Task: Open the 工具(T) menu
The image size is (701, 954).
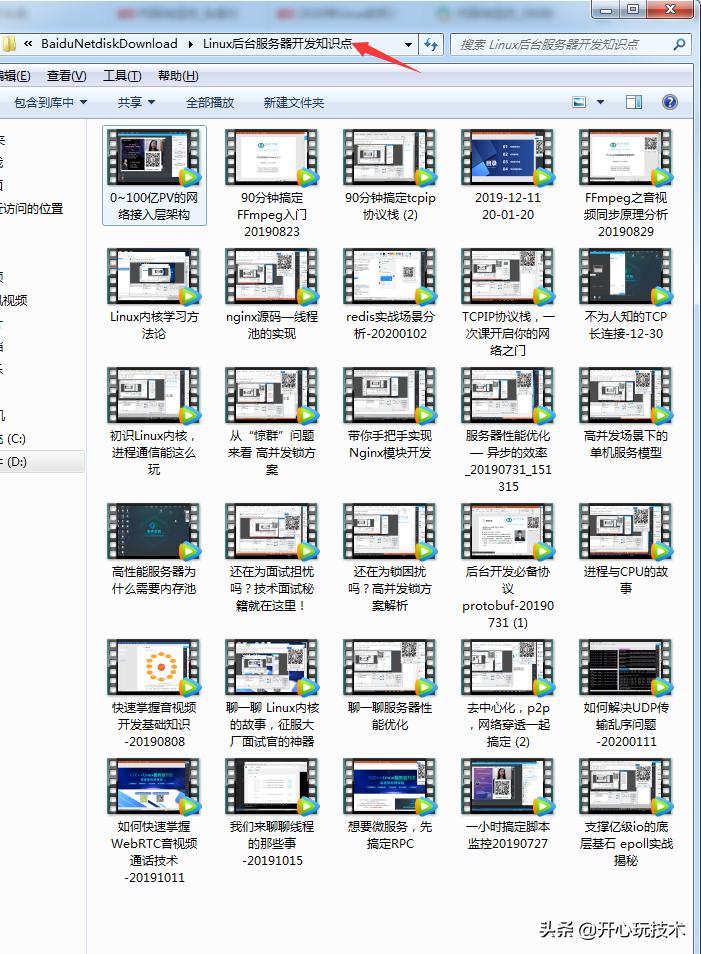Action: (122, 76)
